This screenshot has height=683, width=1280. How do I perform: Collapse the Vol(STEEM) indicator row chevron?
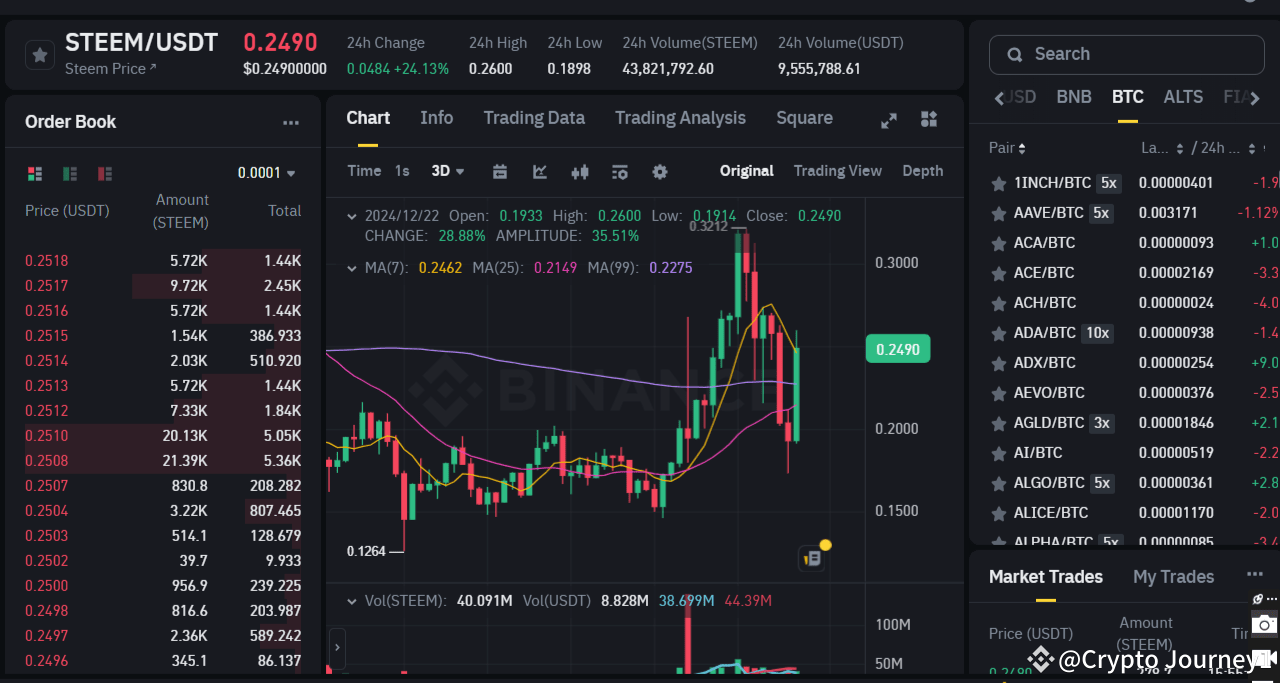[351, 601]
